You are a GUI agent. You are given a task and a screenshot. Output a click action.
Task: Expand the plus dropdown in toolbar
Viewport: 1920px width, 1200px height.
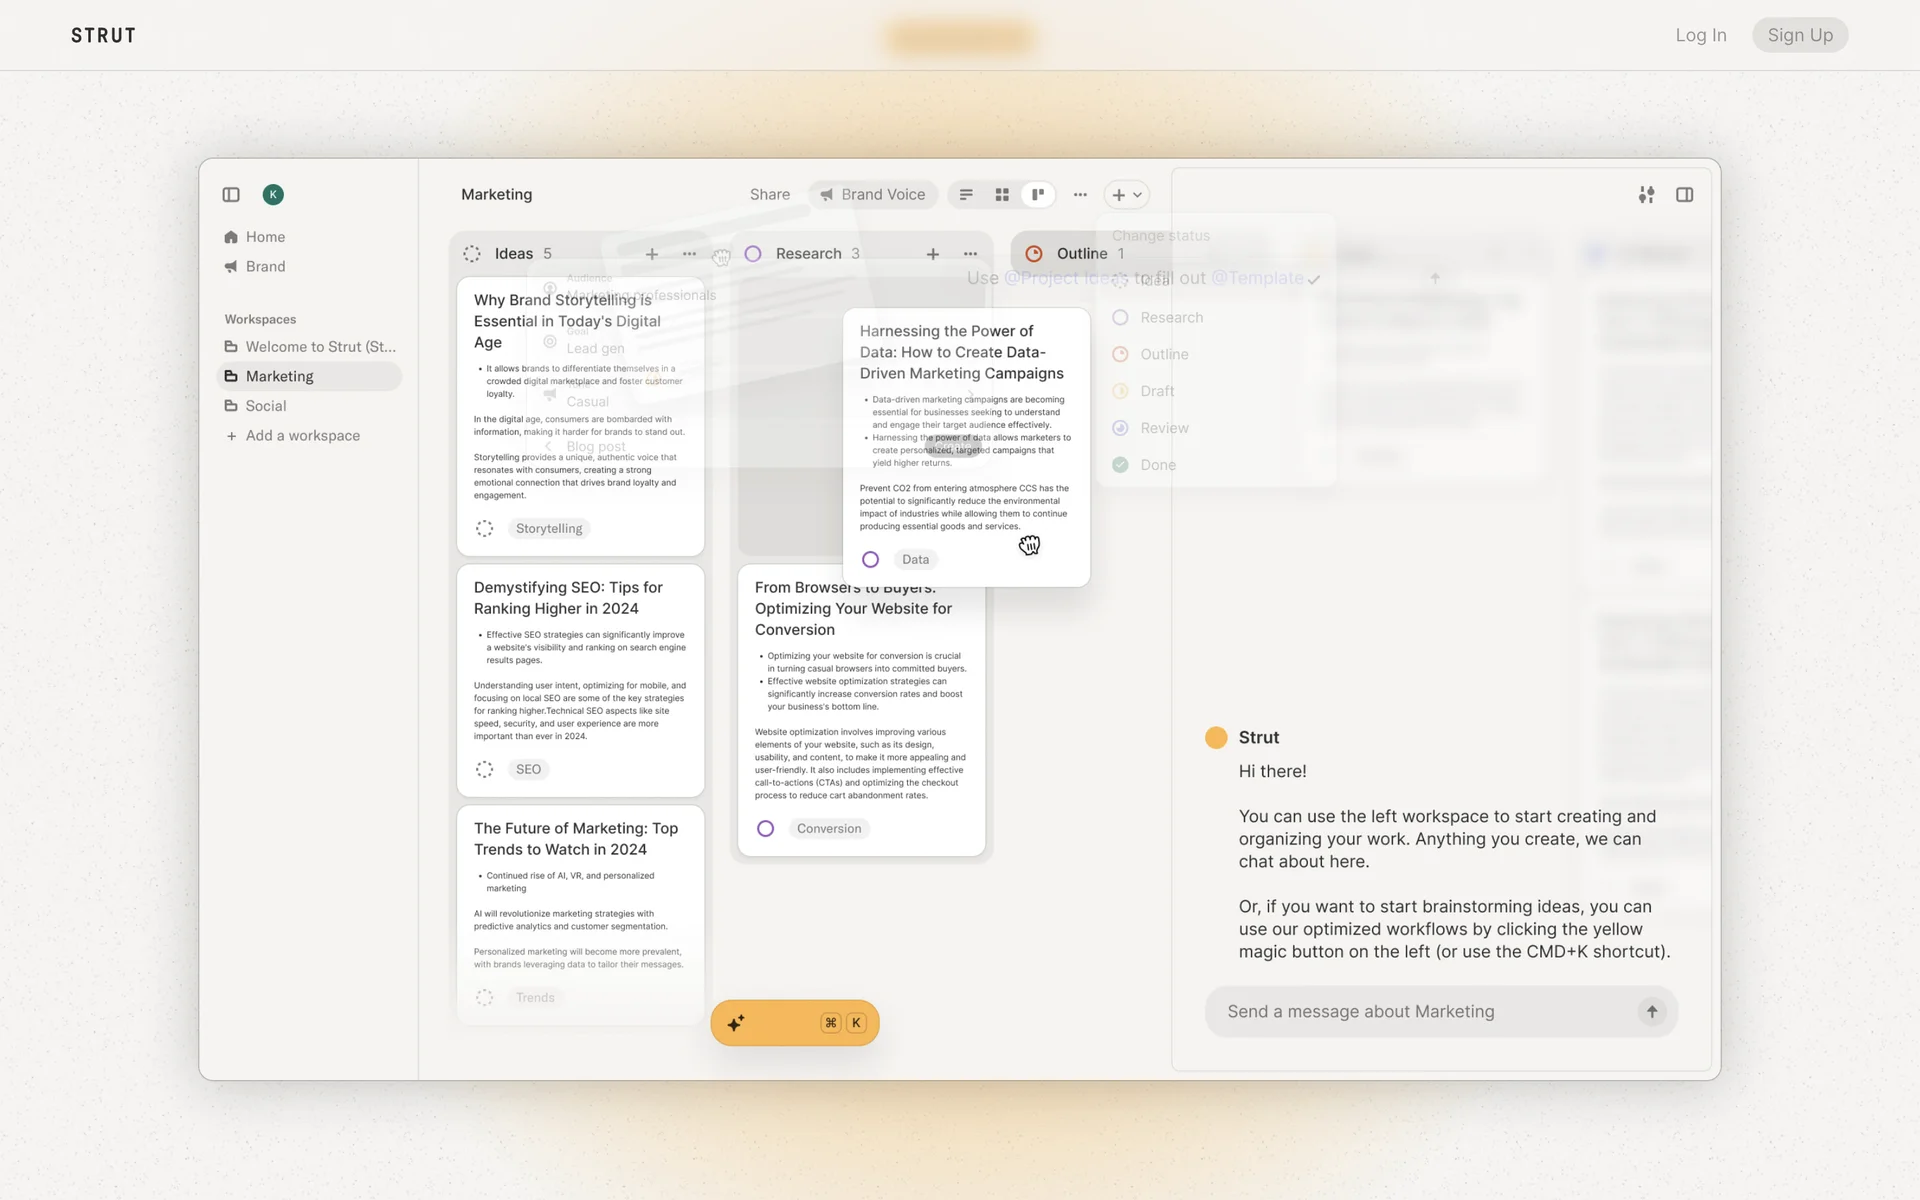[1127, 195]
